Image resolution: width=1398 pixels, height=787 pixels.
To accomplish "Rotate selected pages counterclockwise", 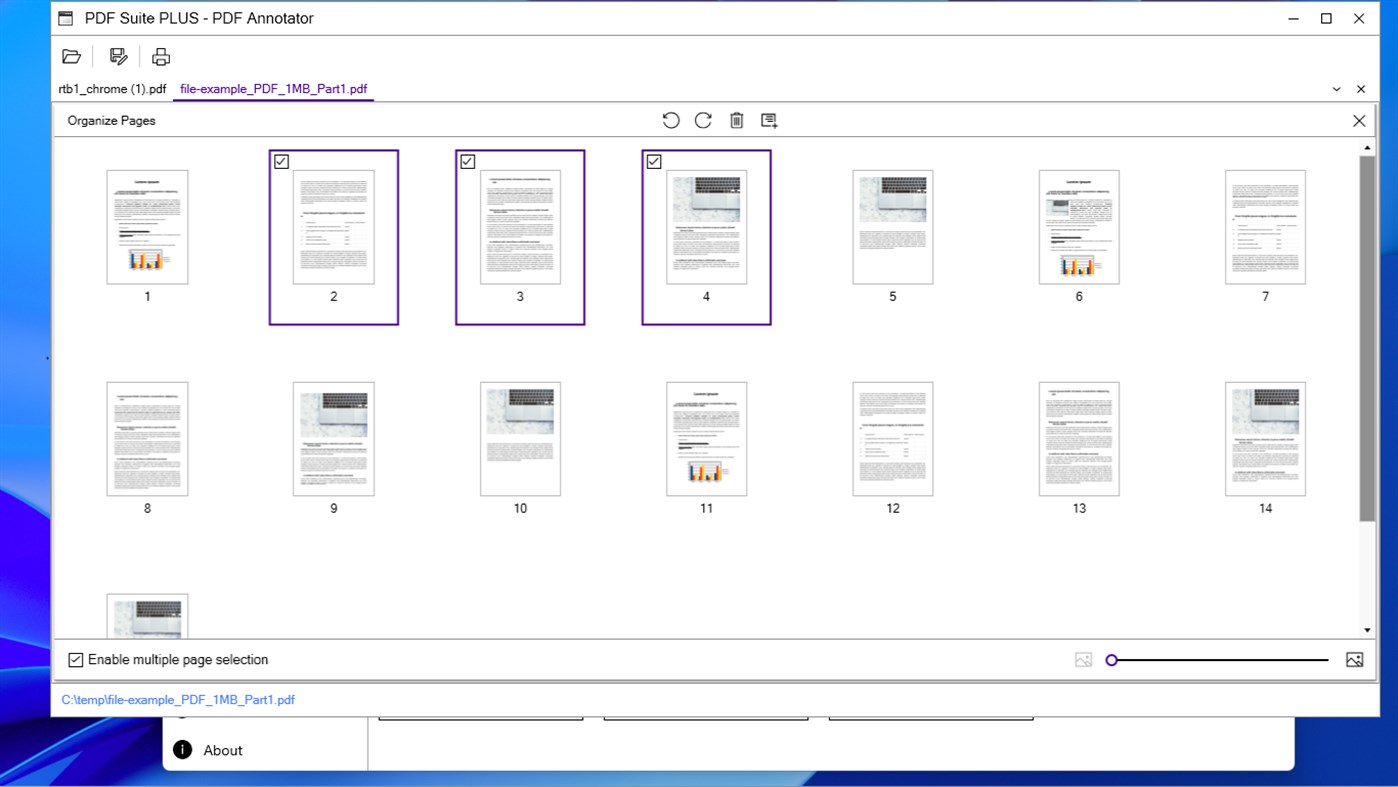I will tap(670, 120).
